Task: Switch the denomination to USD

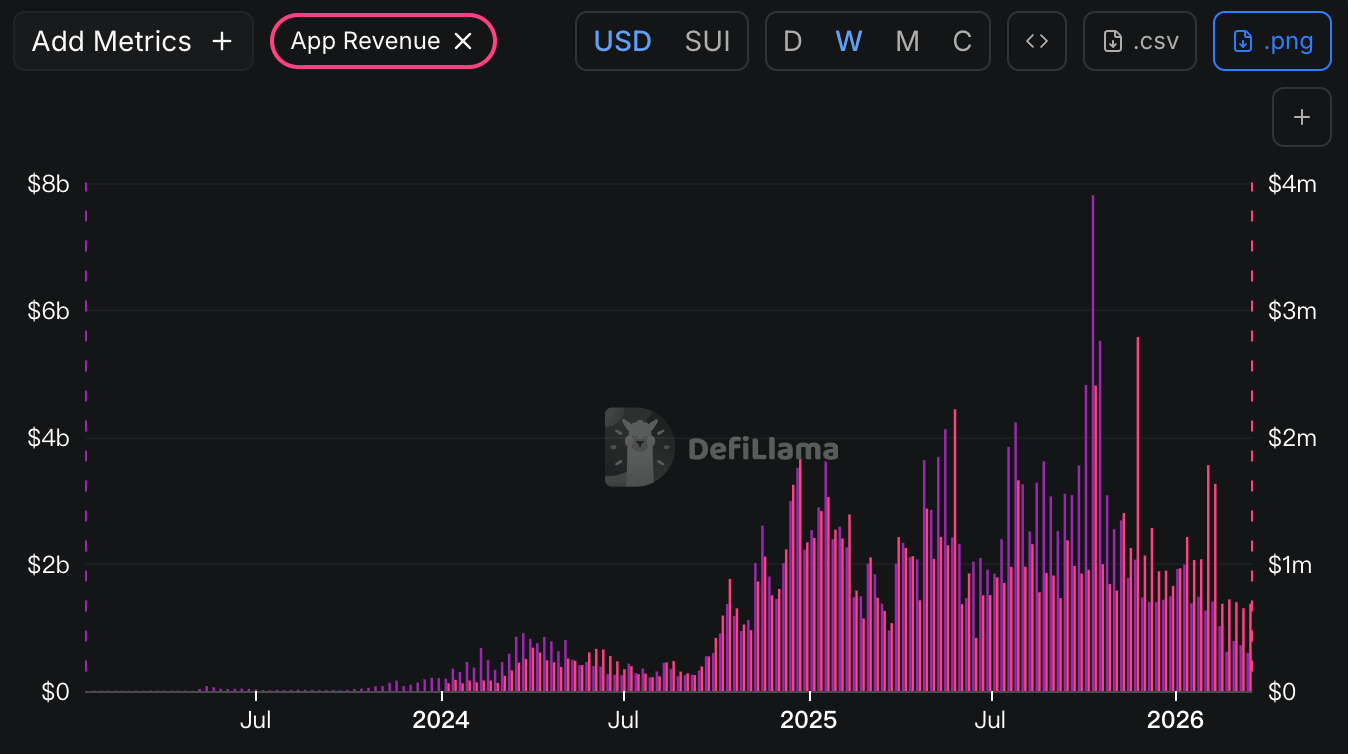Action: pyautogui.click(x=622, y=41)
